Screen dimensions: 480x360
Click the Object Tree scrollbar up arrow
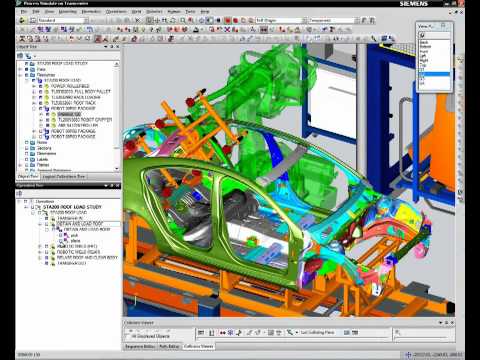117,64
